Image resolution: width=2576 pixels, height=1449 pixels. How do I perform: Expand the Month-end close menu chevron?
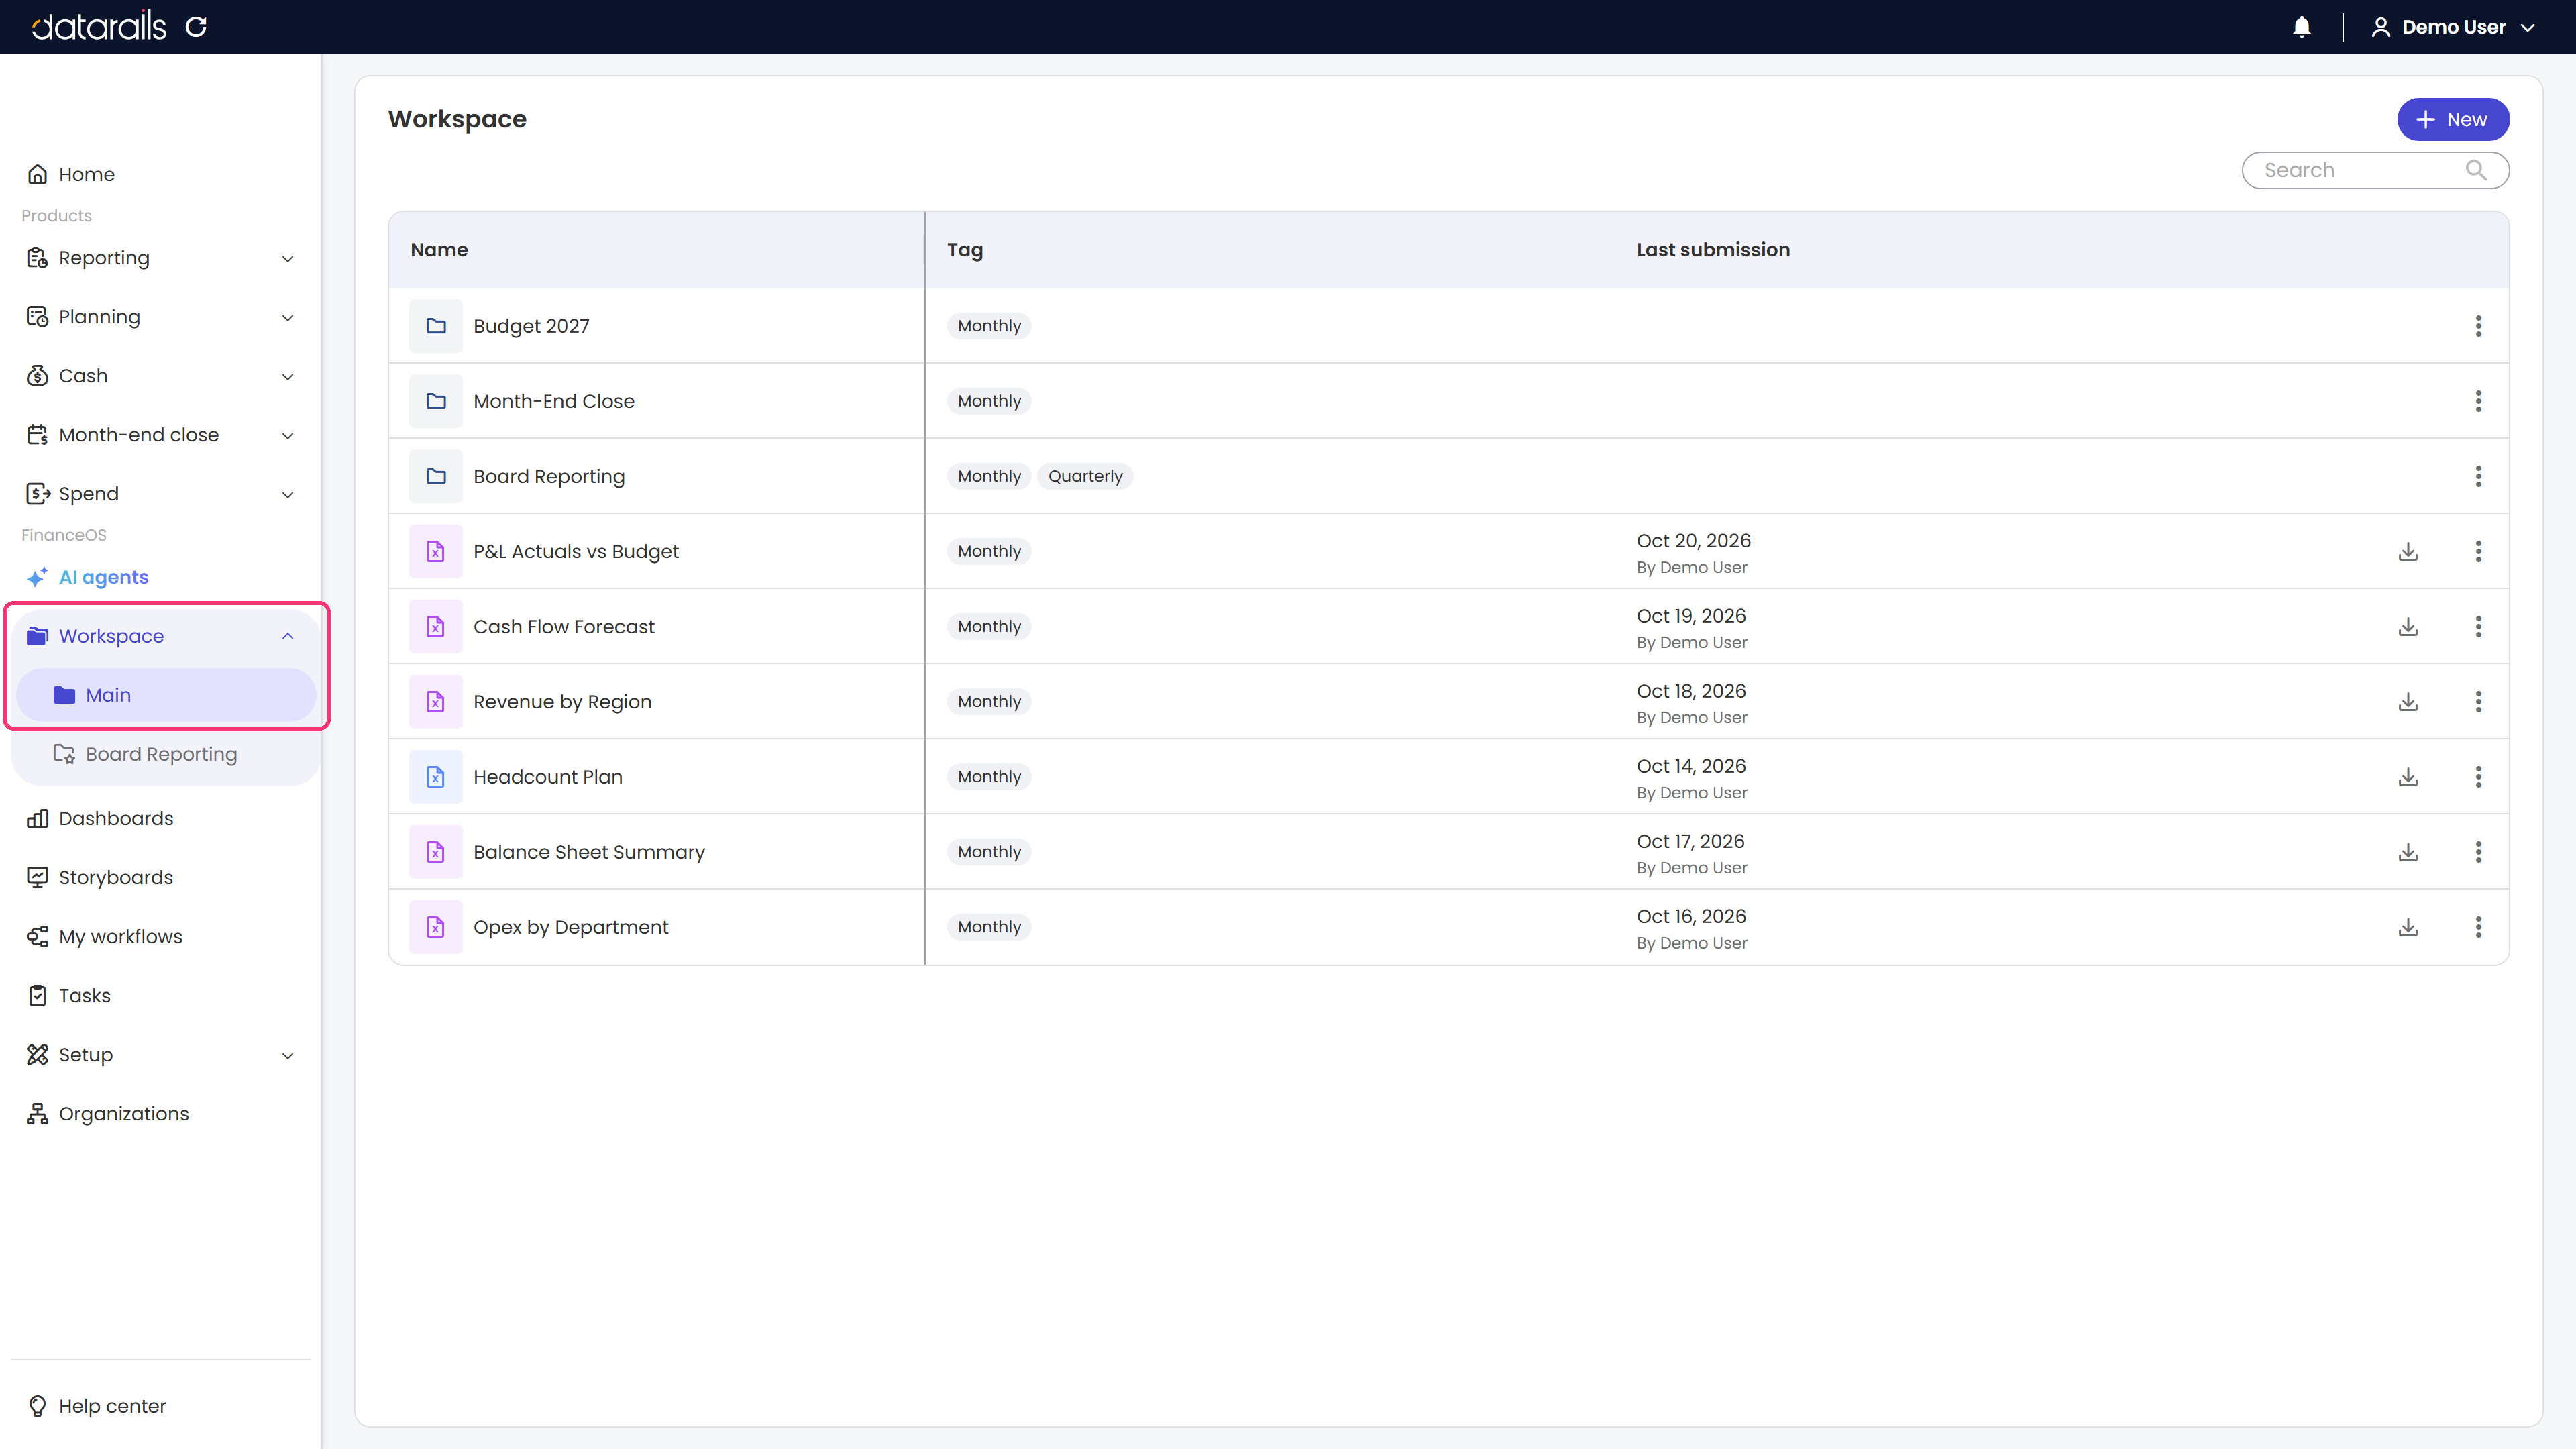click(x=288, y=436)
